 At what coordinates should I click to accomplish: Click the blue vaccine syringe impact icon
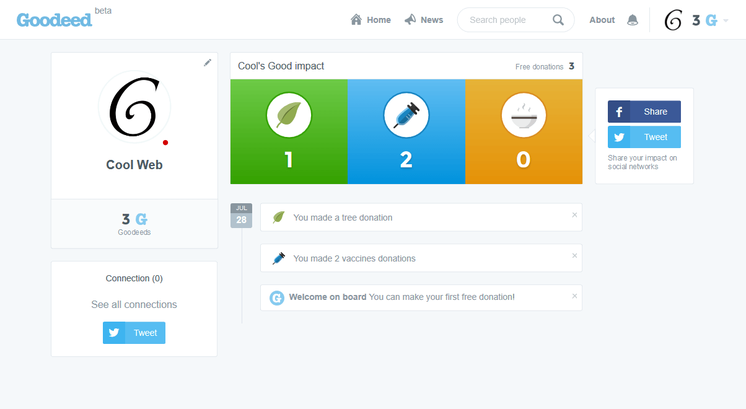point(406,115)
